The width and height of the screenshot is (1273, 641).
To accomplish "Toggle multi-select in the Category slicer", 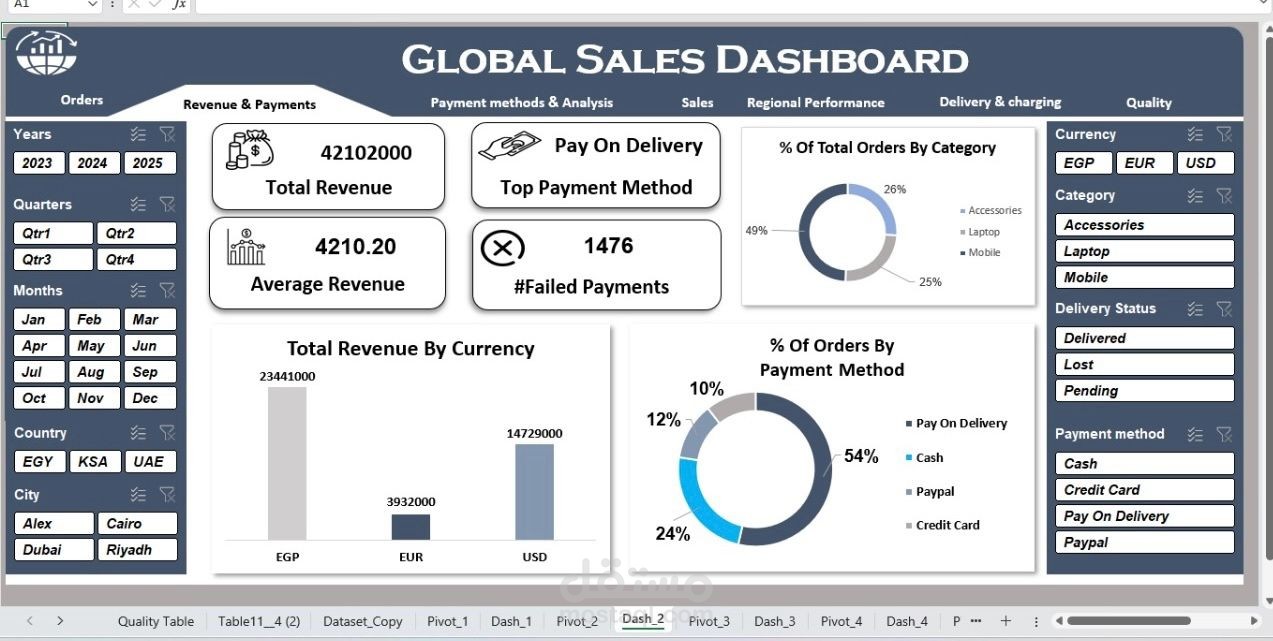I will coord(1195,196).
